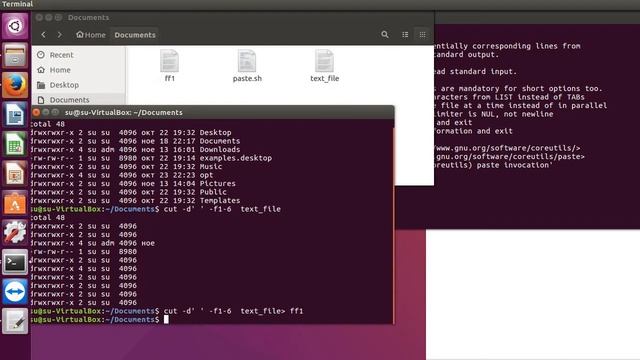Go forward in the Documents file manager

(x=60, y=35)
